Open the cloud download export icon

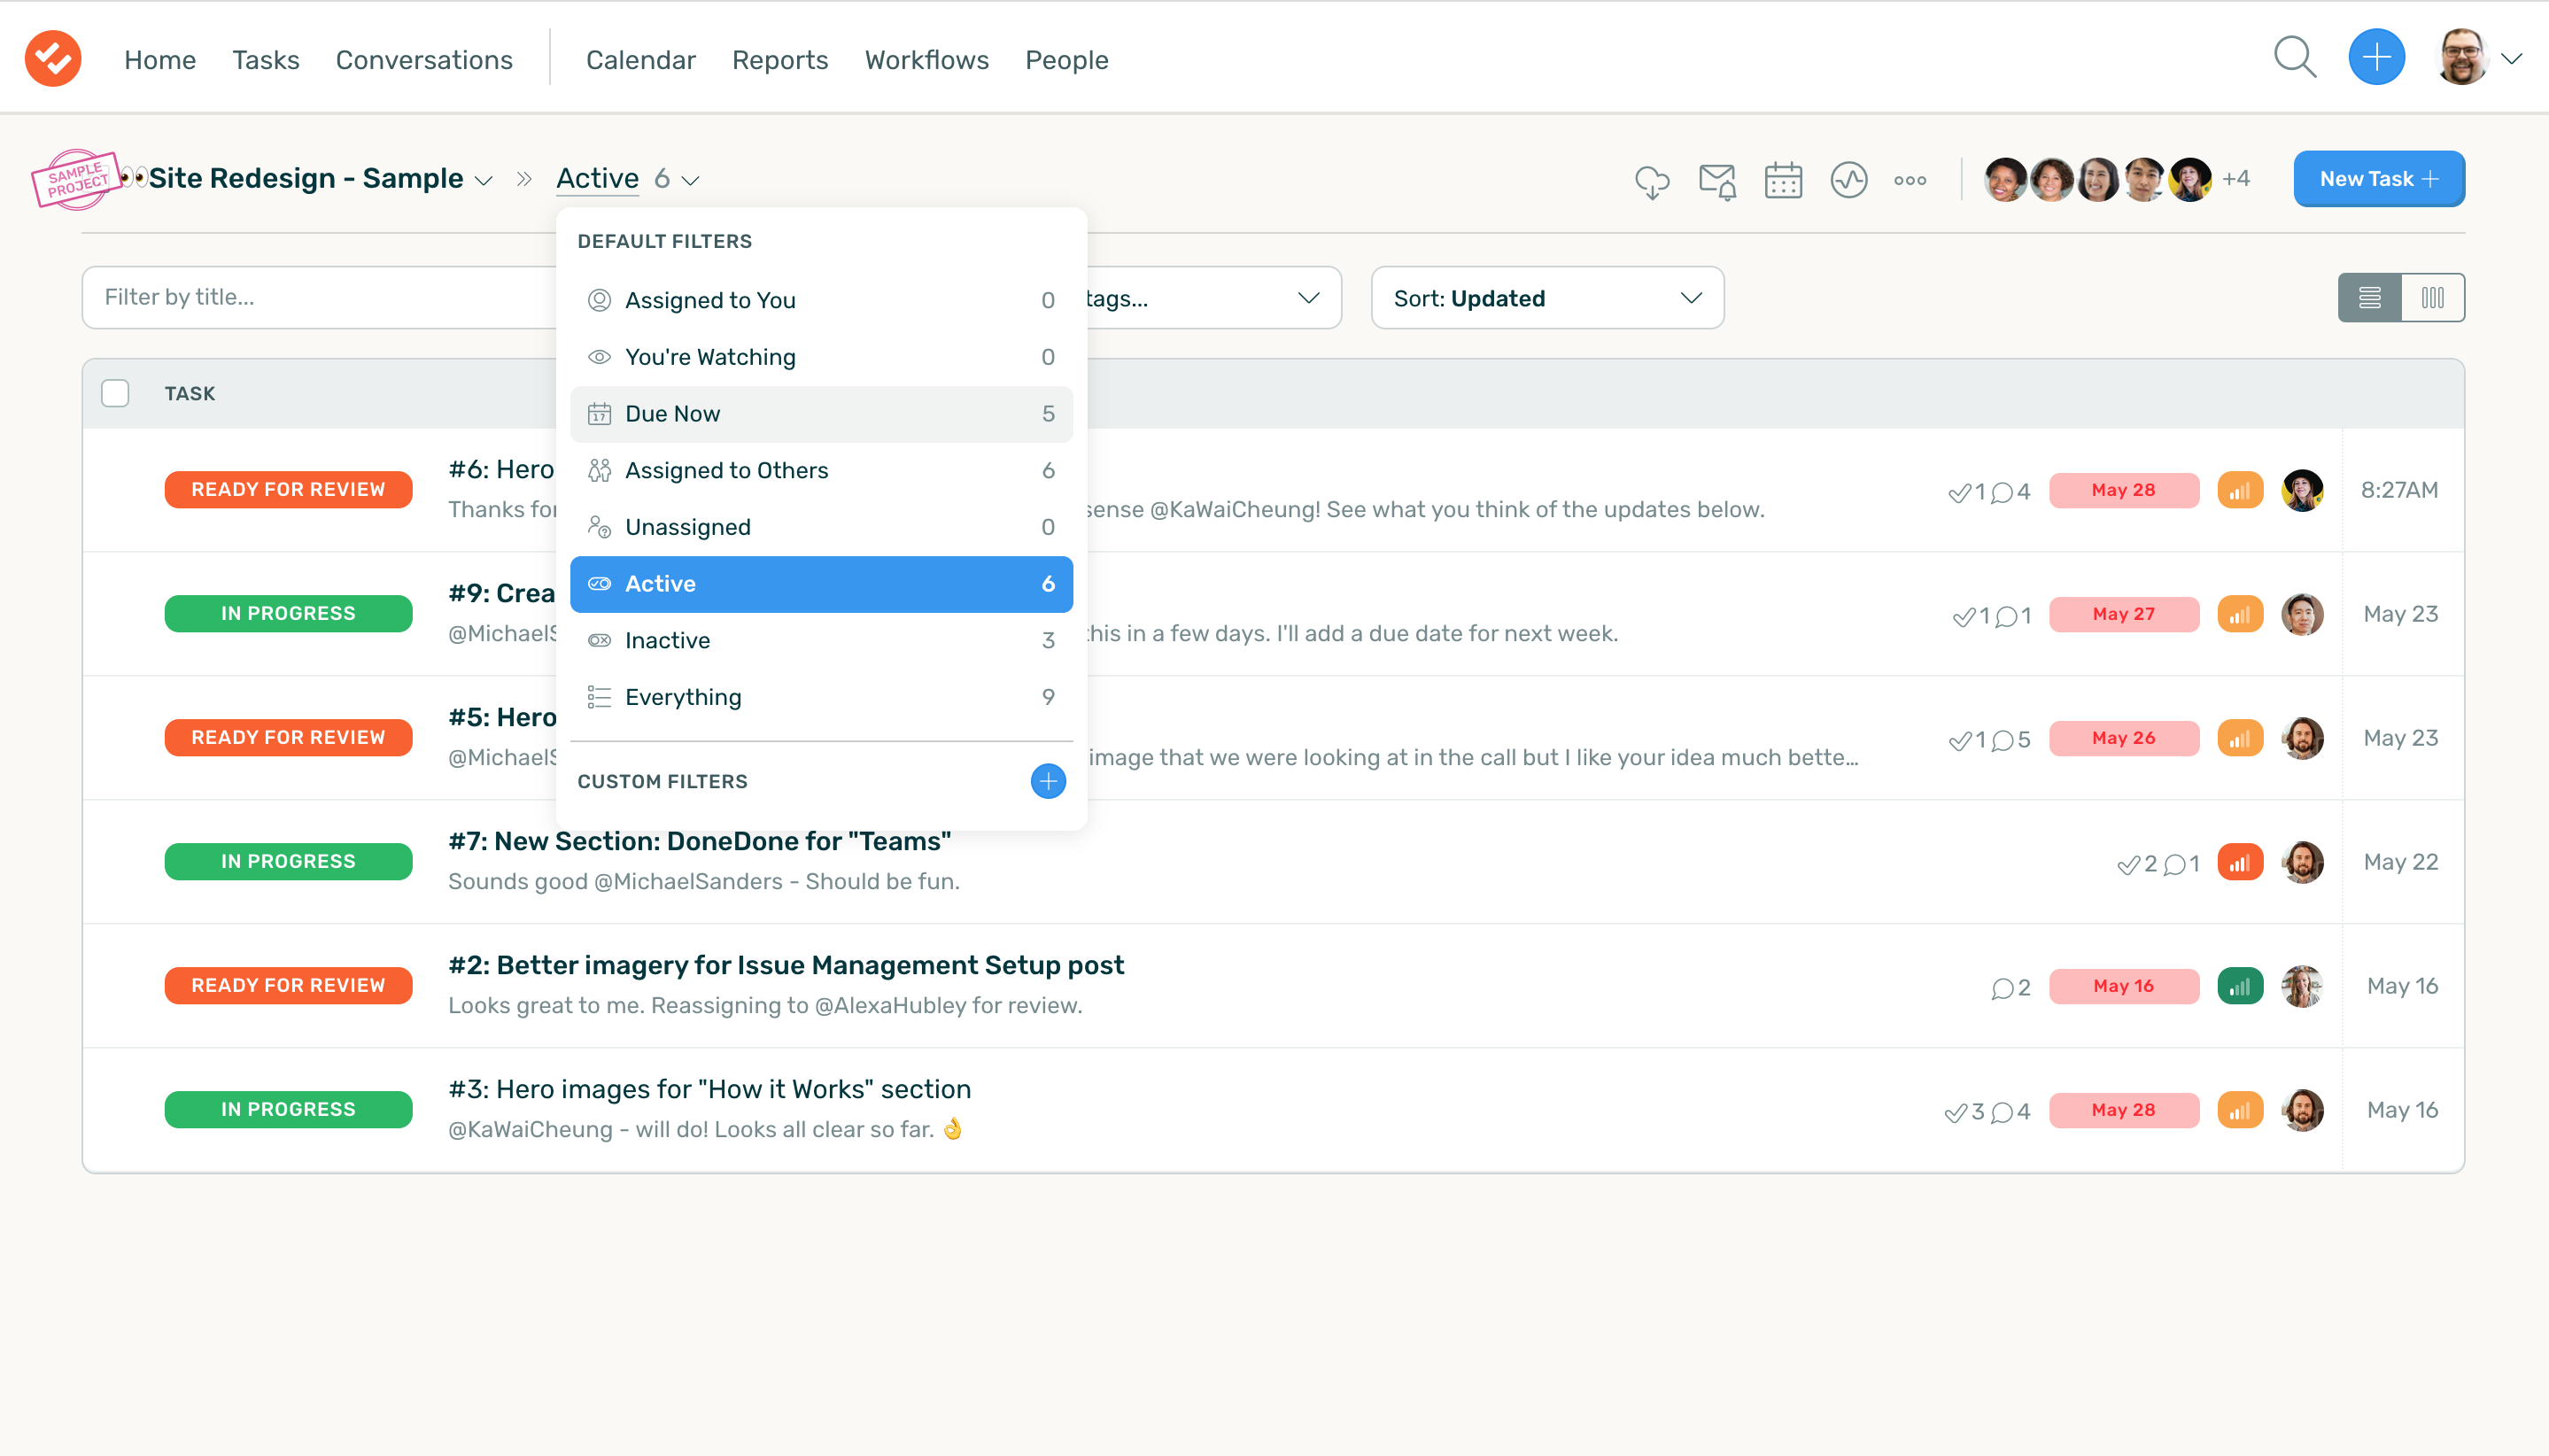click(x=1651, y=181)
